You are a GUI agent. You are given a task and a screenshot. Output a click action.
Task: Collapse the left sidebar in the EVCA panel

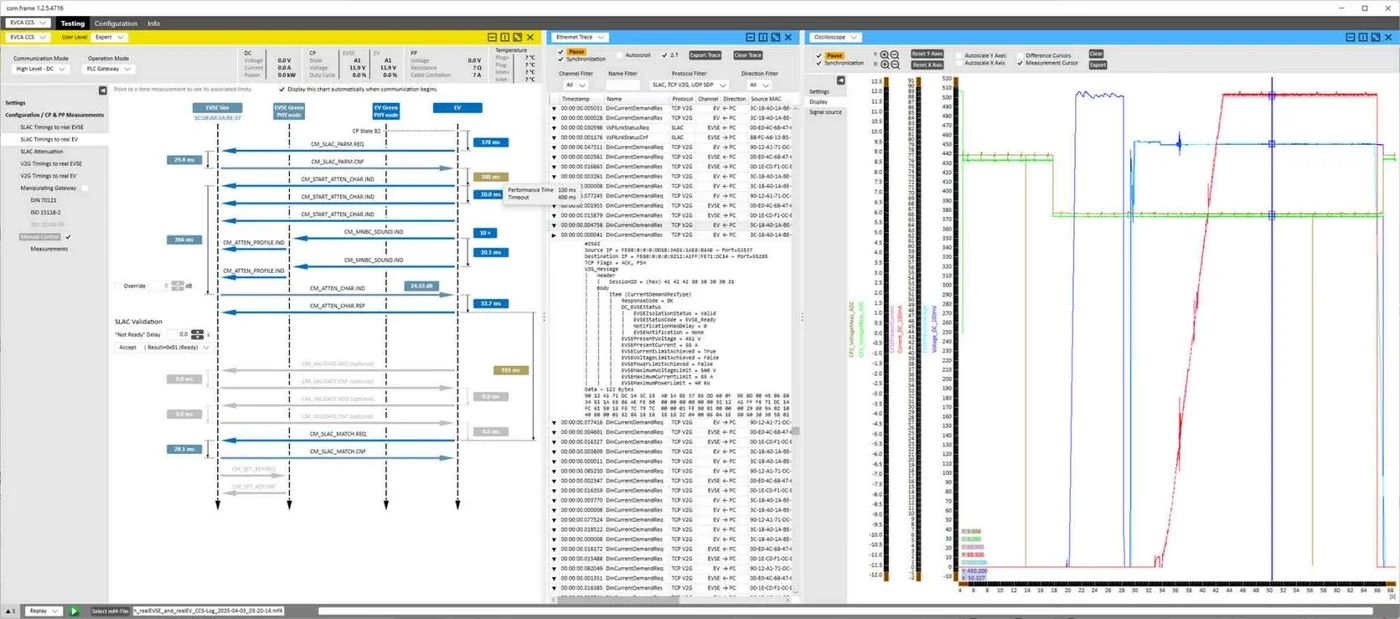click(x=103, y=90)
